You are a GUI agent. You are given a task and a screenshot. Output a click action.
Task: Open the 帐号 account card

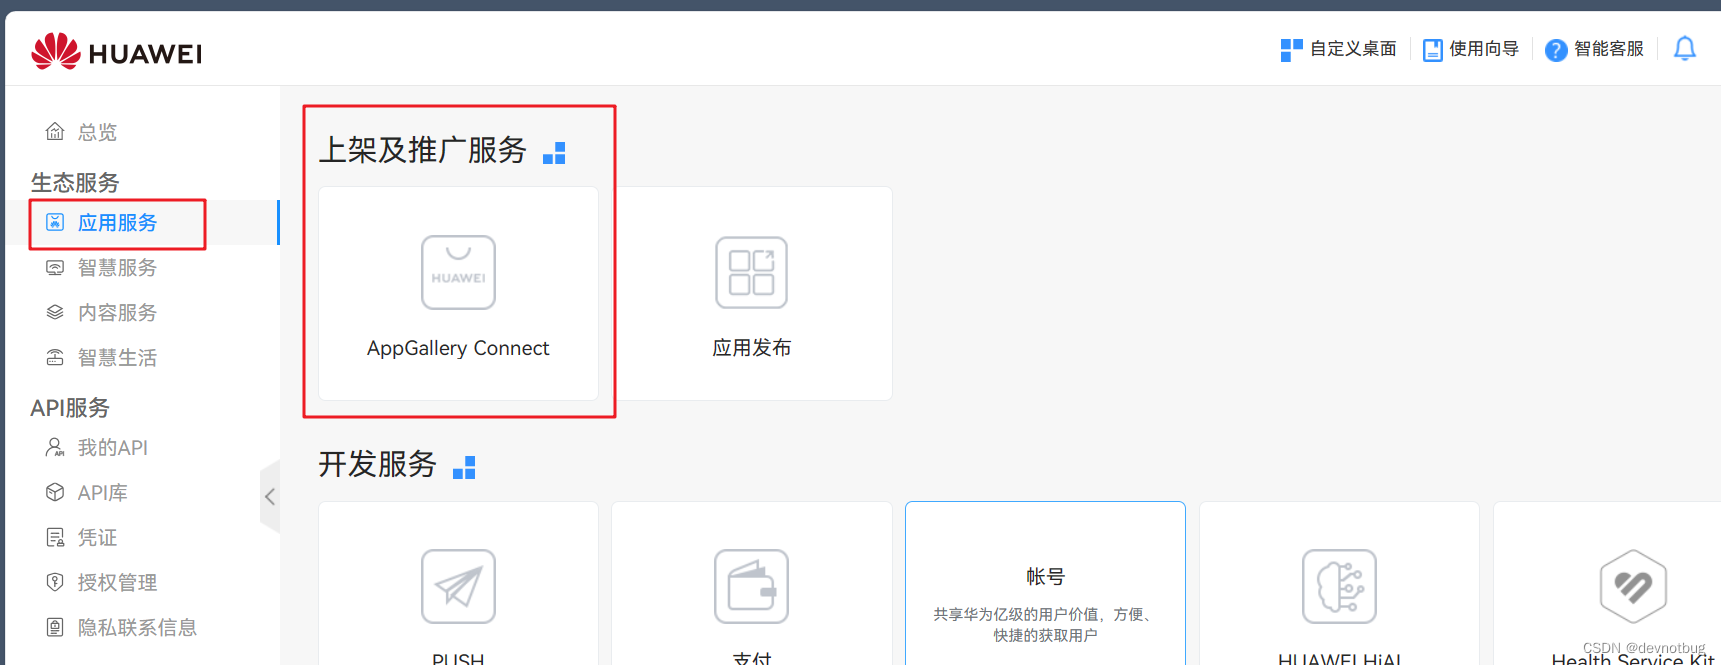pos(1045,583)
